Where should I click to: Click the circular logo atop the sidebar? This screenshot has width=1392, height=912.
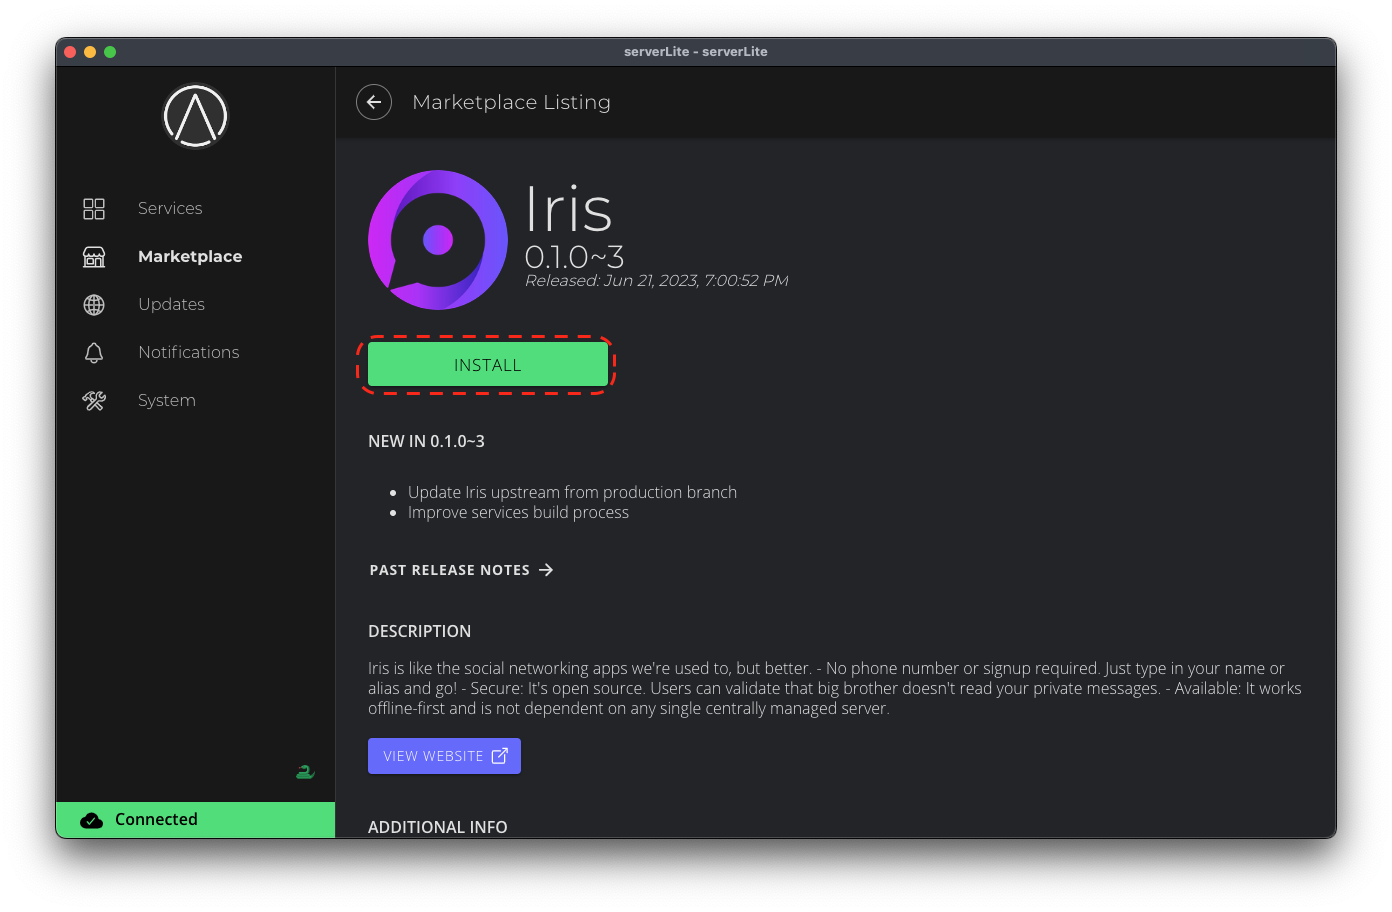click(196, 116)
